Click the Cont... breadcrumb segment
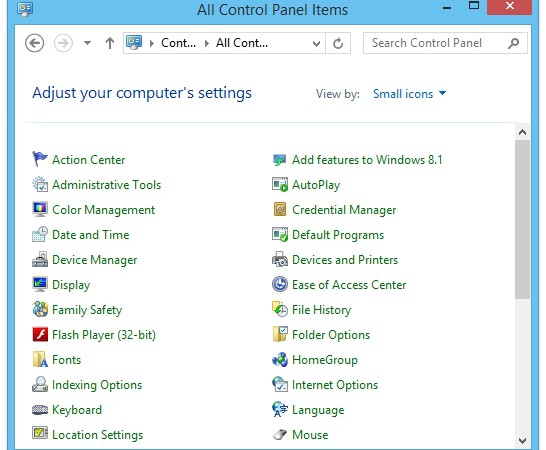 coord(178,43)
